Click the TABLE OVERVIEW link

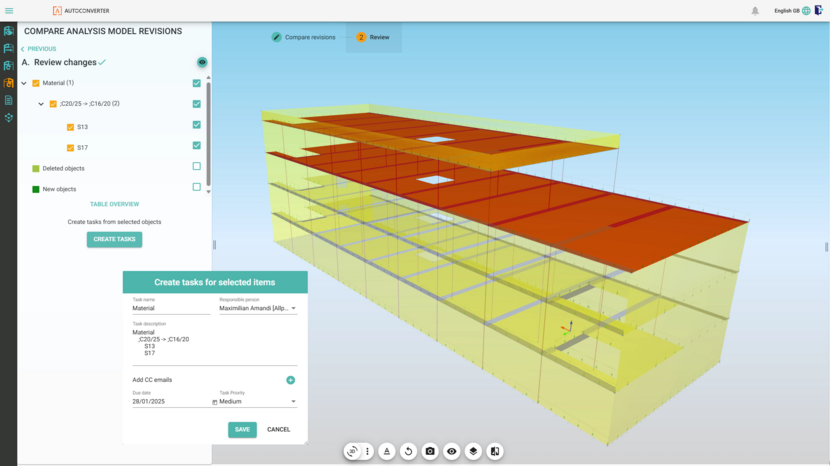(114, 204)
